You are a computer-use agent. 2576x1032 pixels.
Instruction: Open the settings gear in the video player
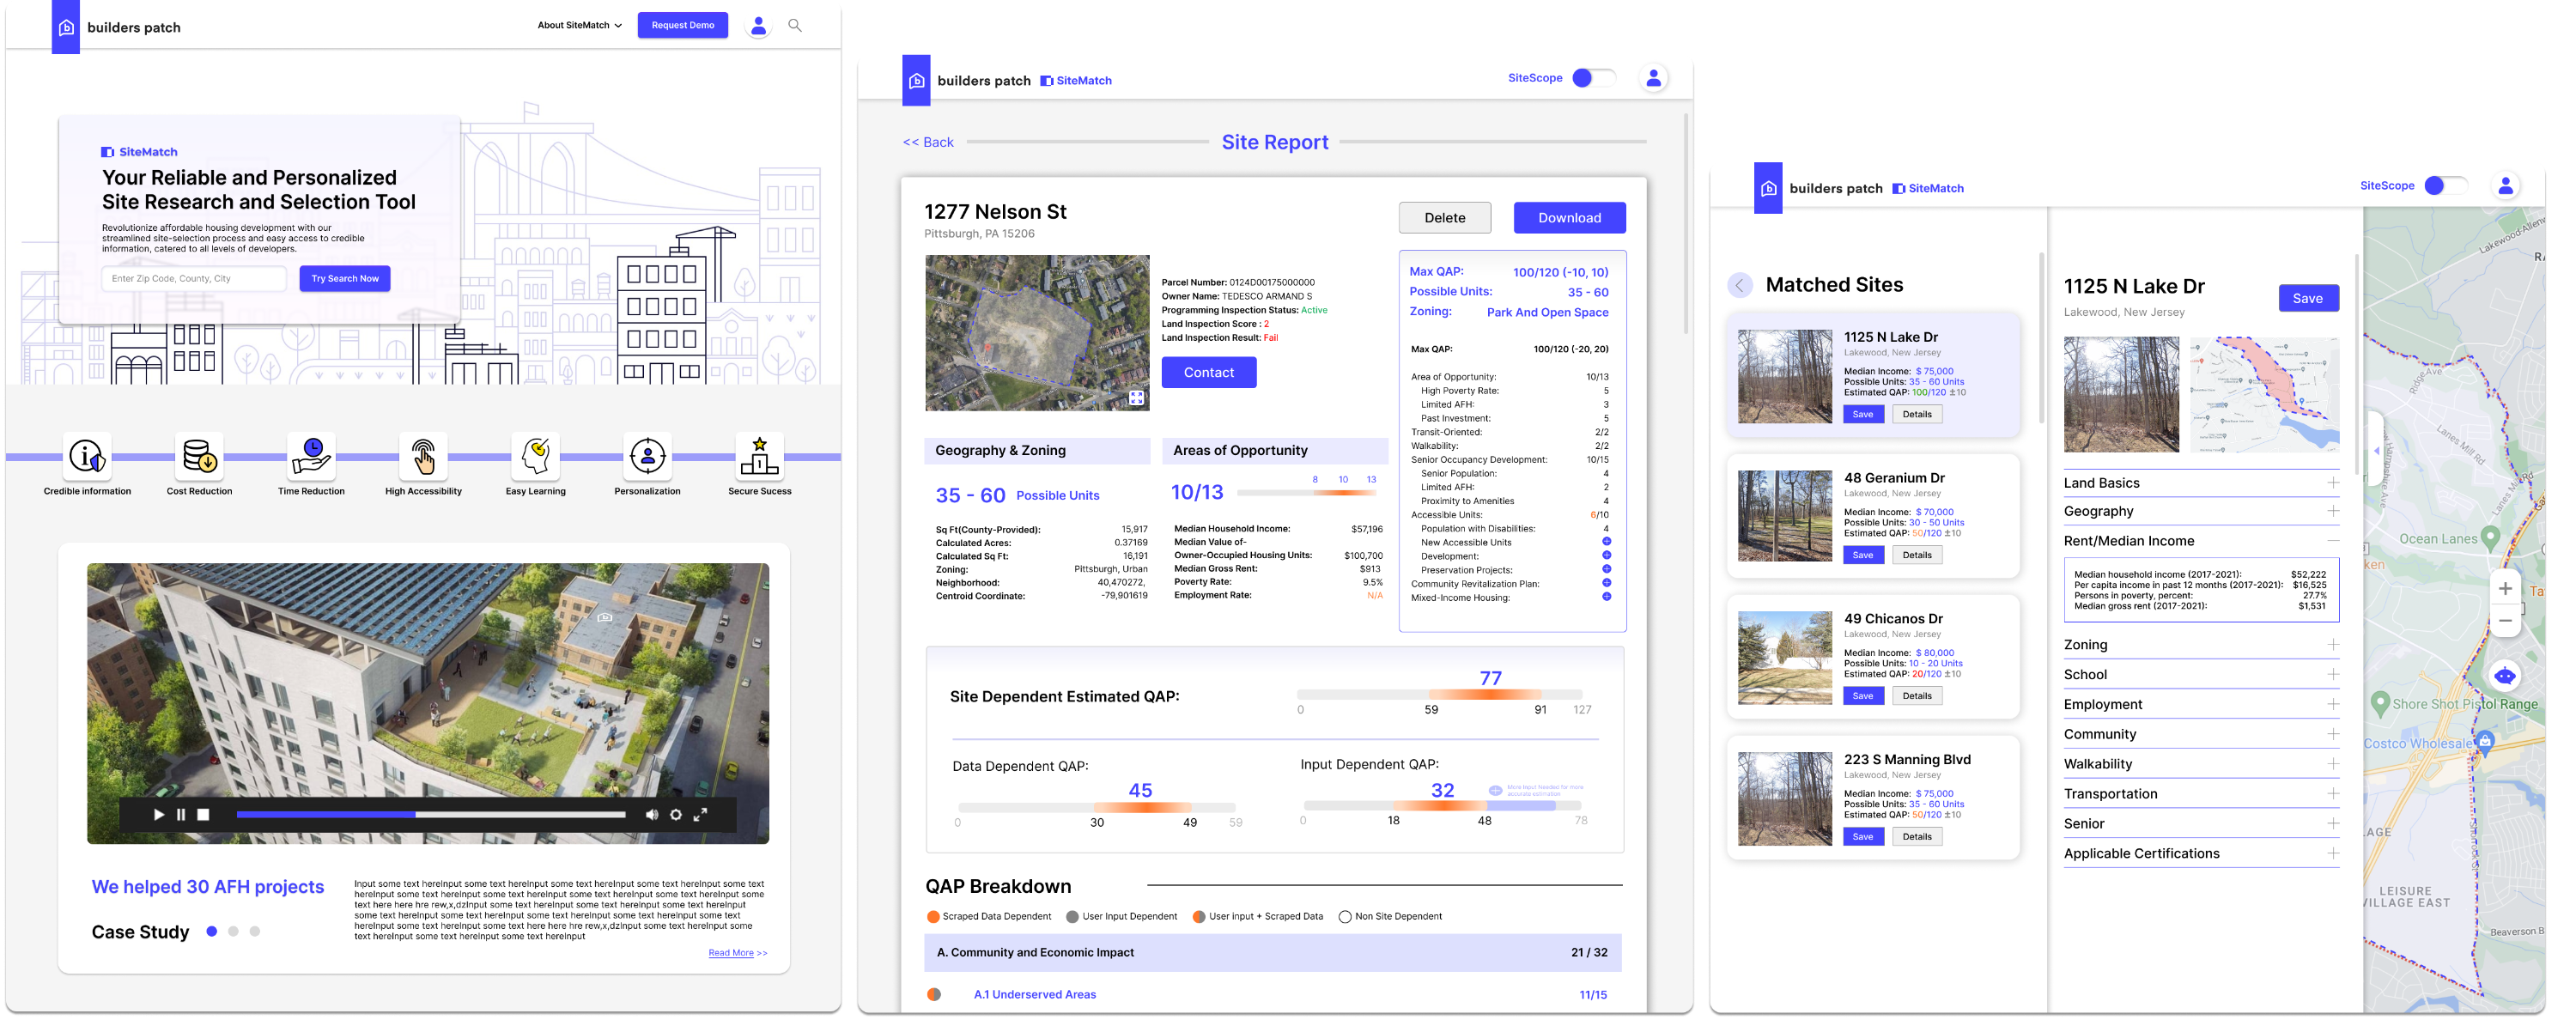click(674, 815)
